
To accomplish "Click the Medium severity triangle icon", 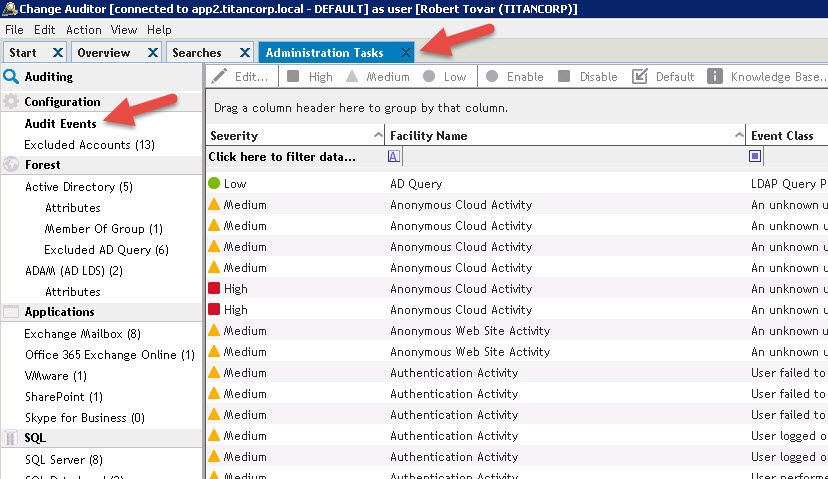I will point(352,77).
